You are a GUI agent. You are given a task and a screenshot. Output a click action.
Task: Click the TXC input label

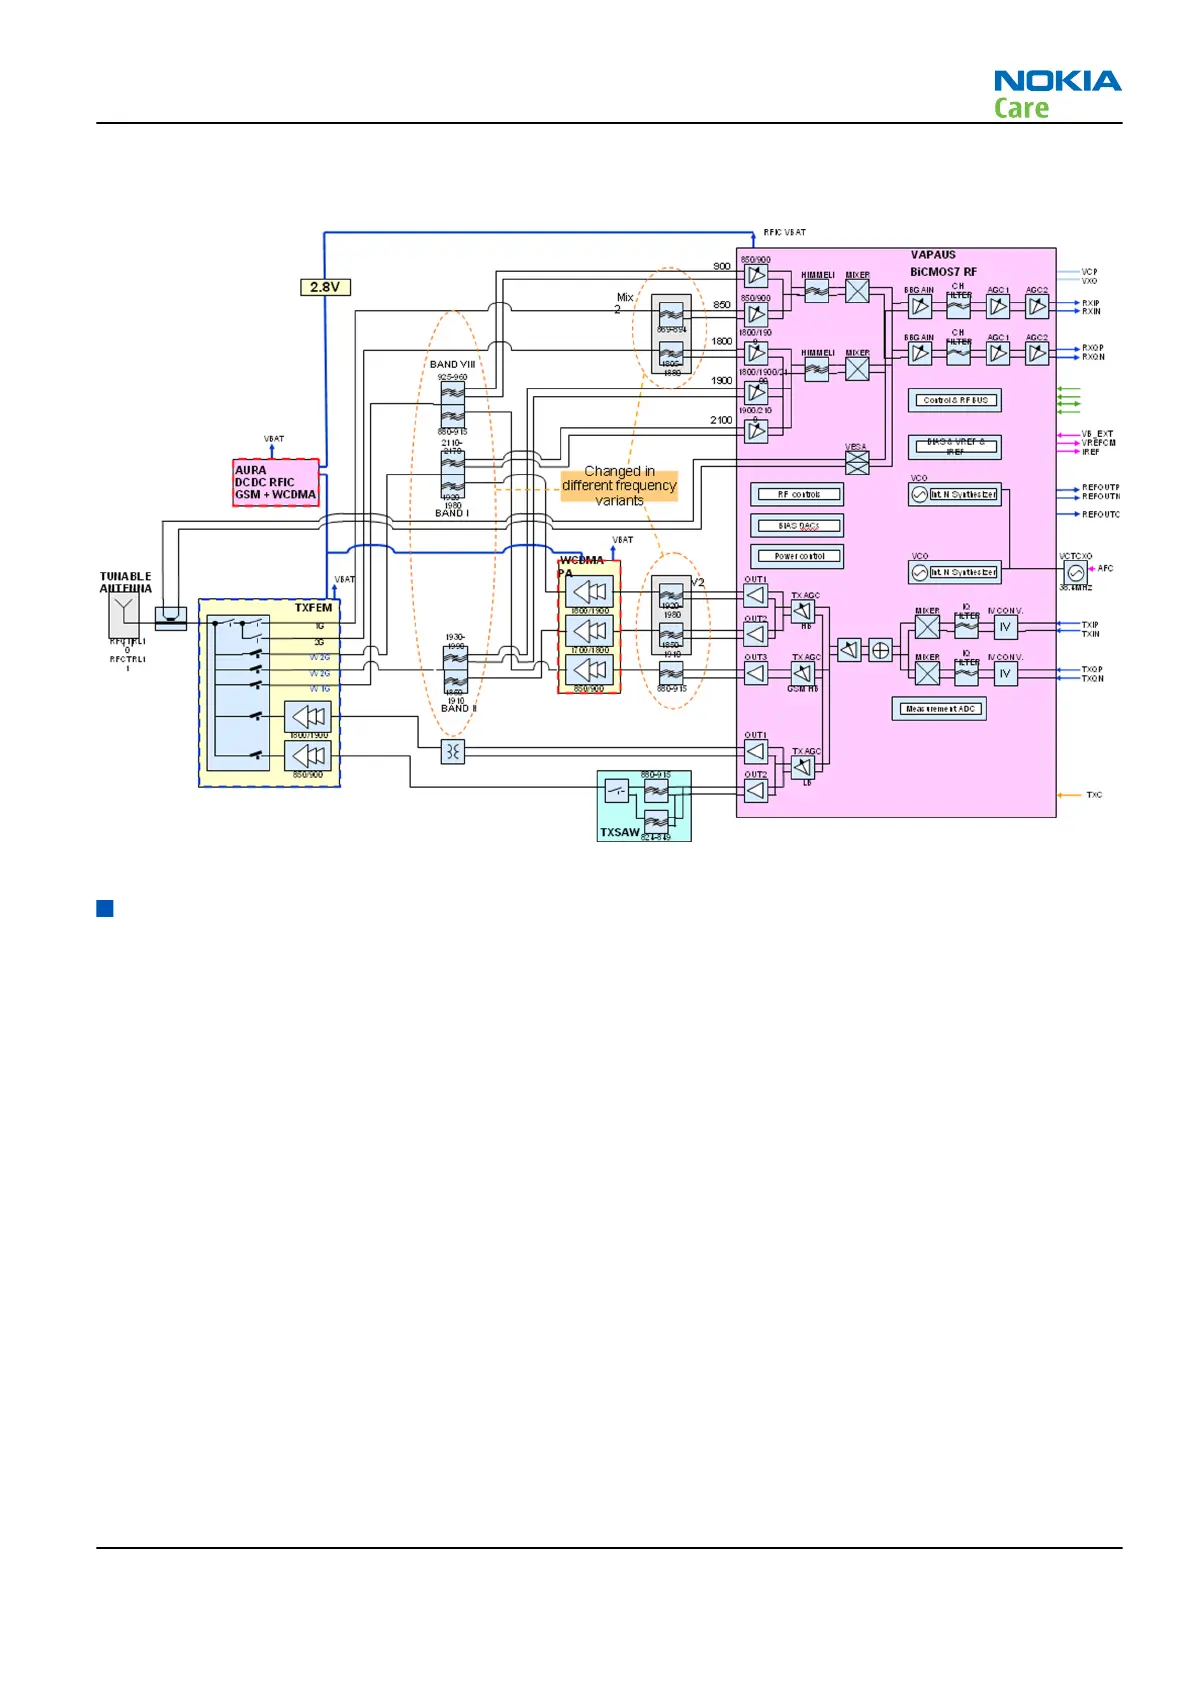(x=1094, y=795)
